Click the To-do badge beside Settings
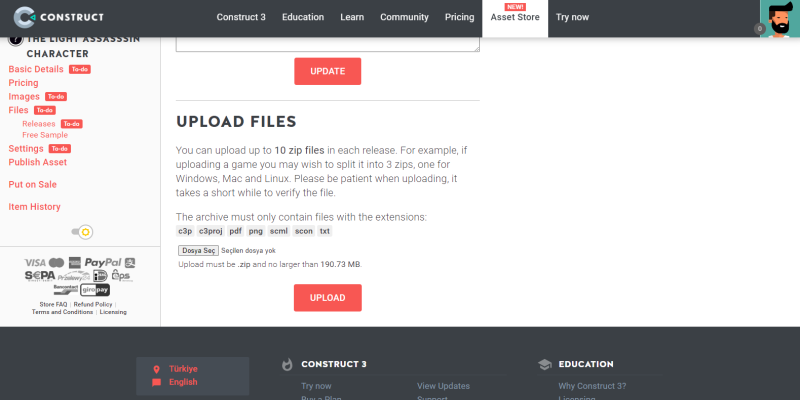Screen dimensions: 800x400 [x=60, y=149]
